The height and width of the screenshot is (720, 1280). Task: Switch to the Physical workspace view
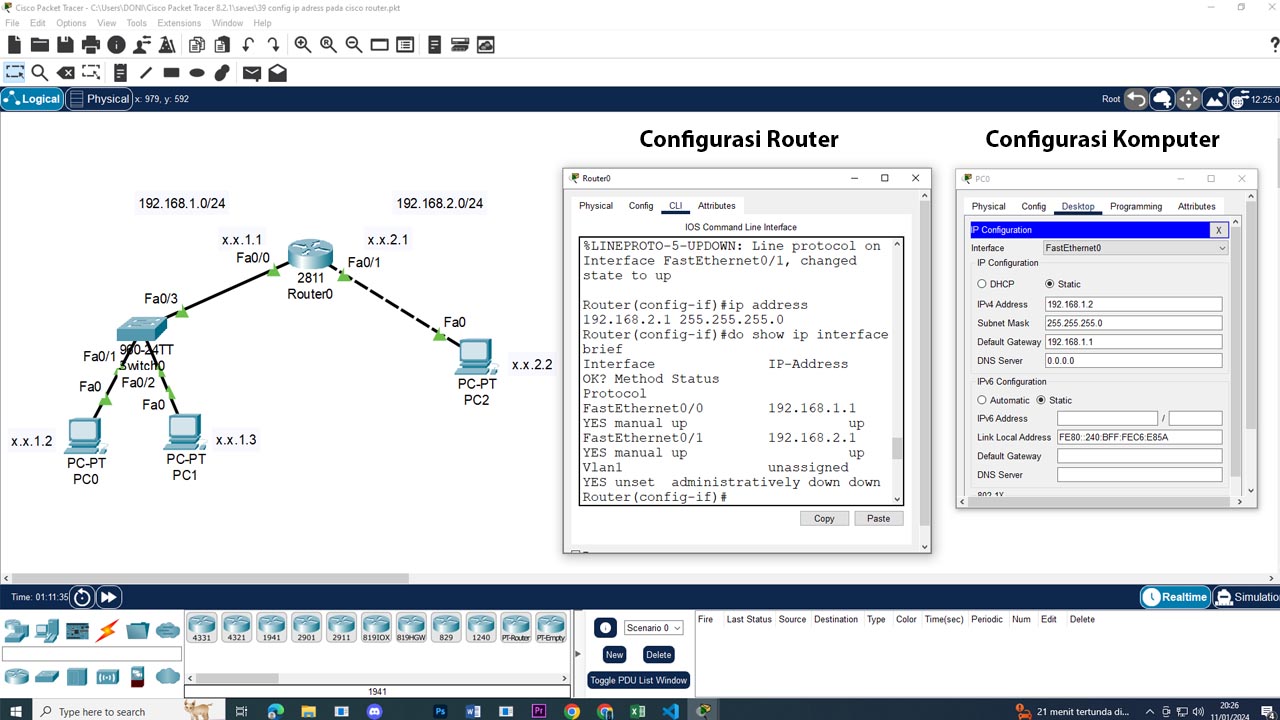point(99,99)
